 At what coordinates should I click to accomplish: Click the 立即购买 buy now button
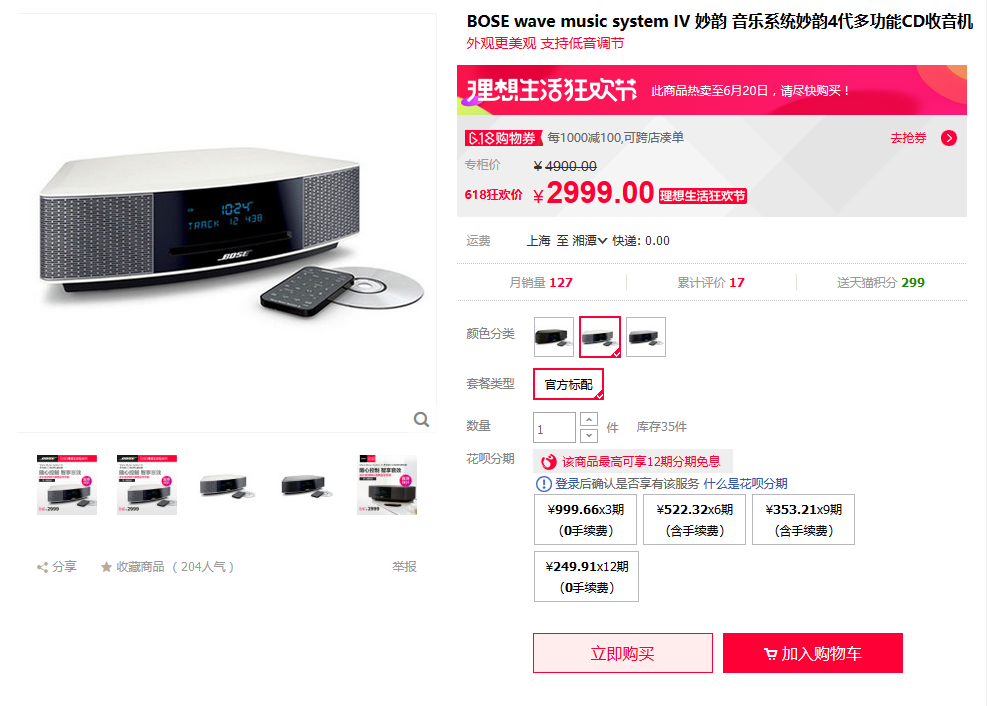pyautogui.click(x=623, y=653)
